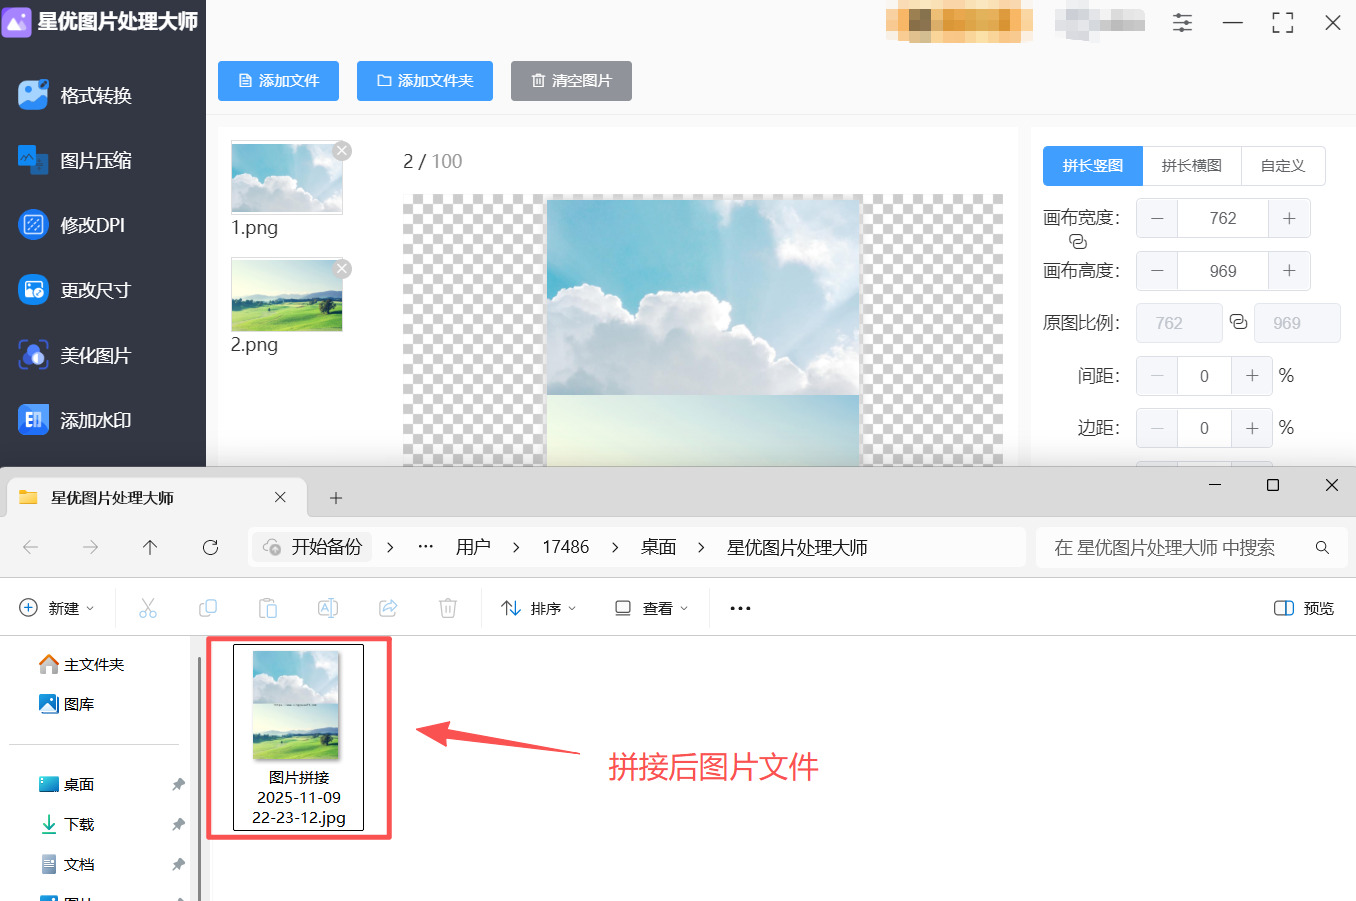Close the 星优图片处理大师 Explorer tab
Screen dimensions: 1356x901
click(280, 497)
